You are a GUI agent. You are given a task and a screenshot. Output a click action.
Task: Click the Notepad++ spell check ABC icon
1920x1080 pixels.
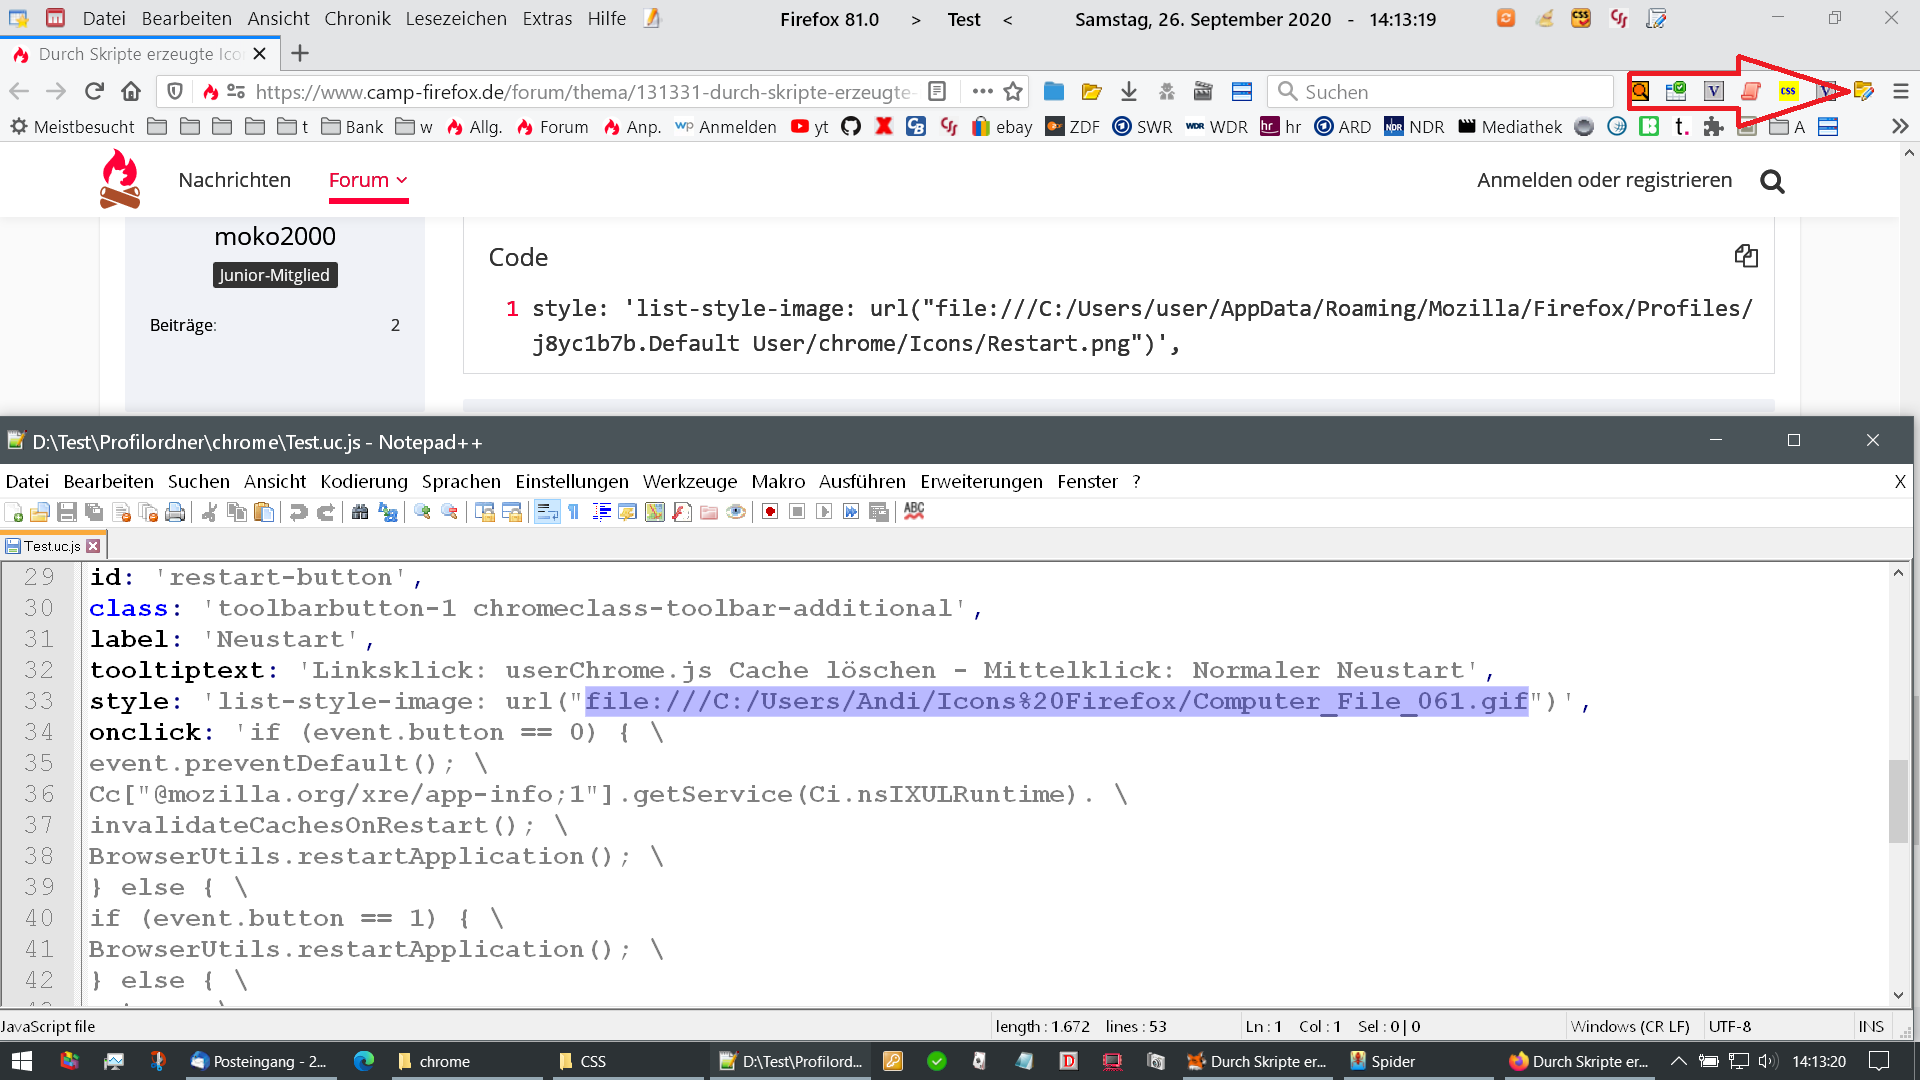point(914,511)
